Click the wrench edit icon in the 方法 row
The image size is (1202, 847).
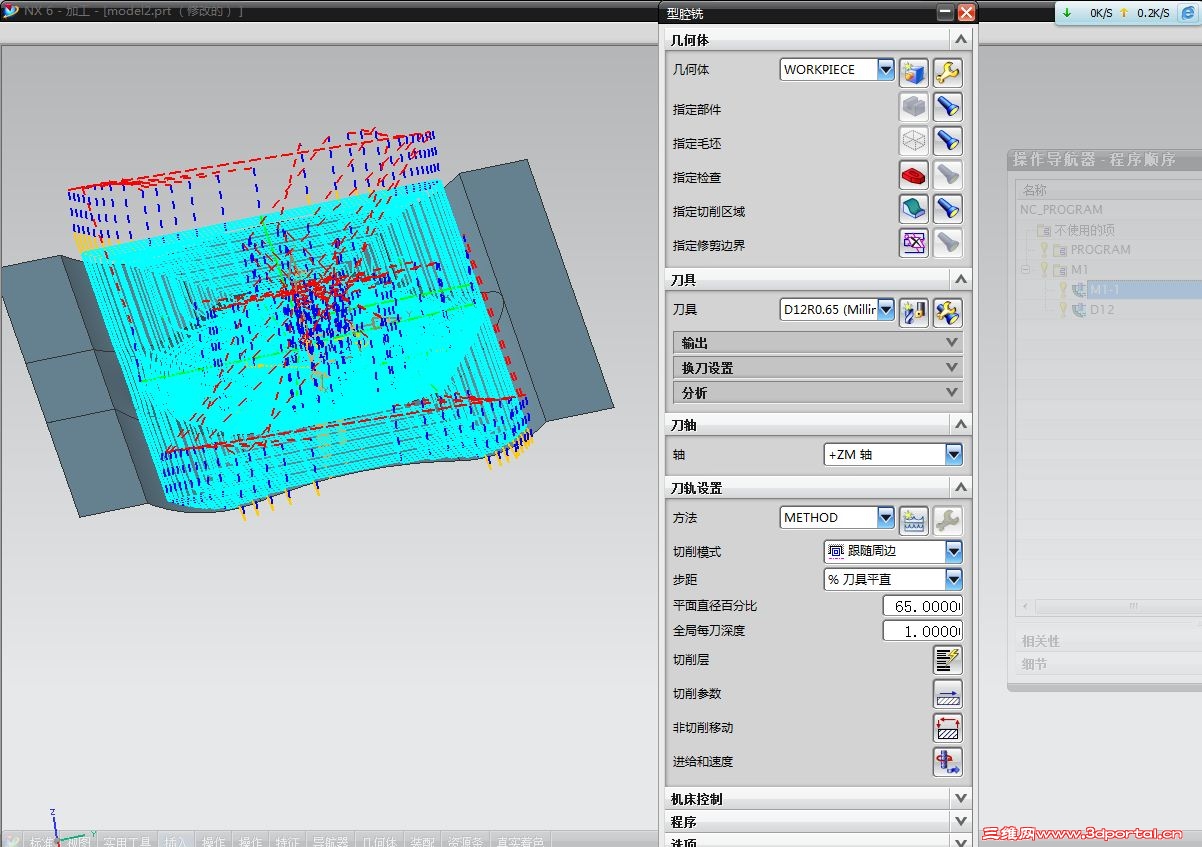947,520
